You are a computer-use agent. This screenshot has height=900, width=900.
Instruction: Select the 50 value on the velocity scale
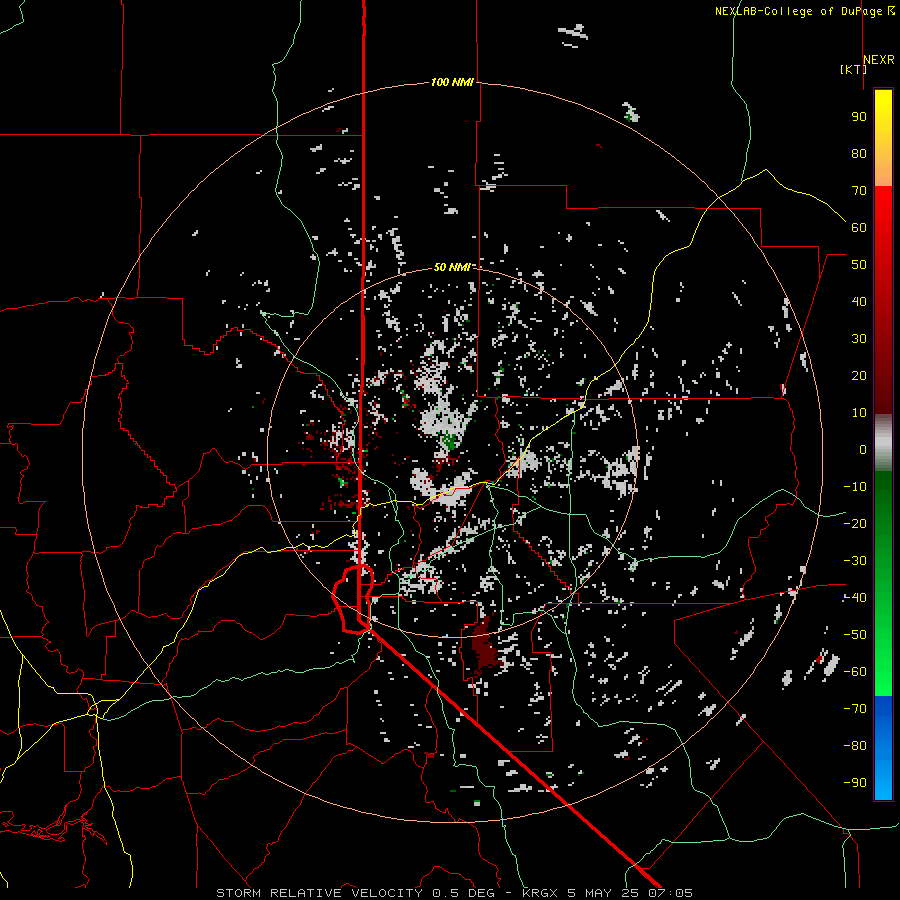(859, 265)
